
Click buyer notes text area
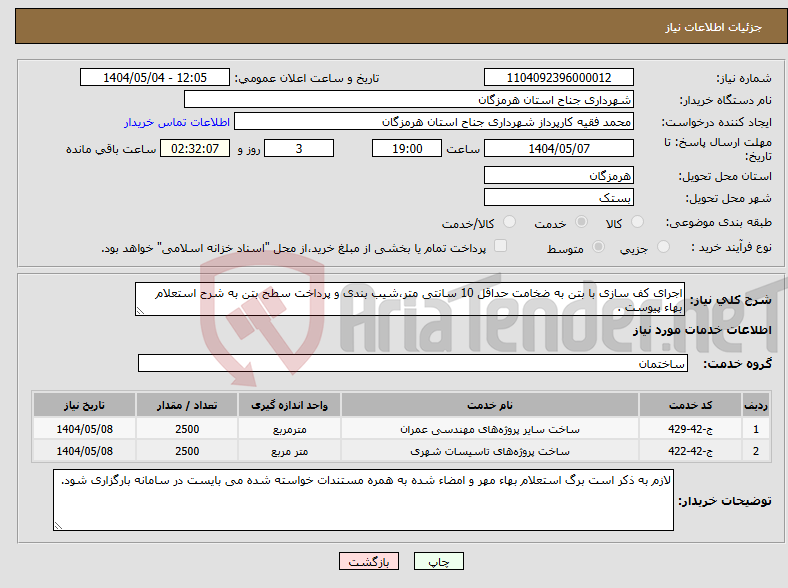pyautogui.click(x=363, y=500)
